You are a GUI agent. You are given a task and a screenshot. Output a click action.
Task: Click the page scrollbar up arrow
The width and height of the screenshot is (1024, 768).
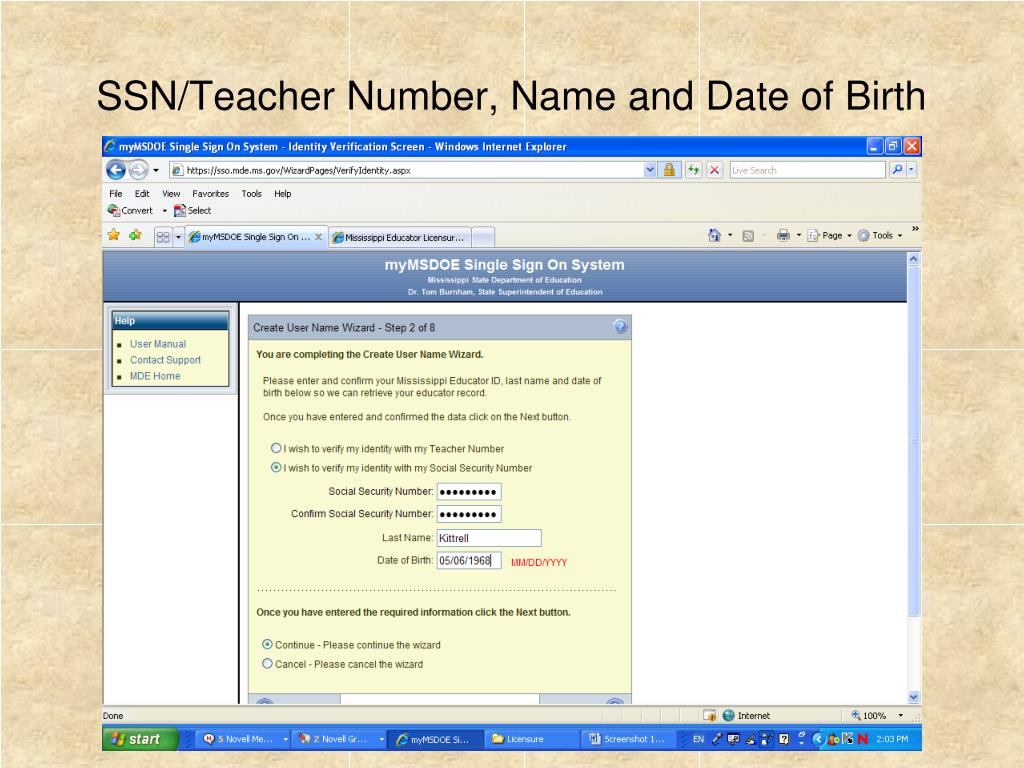coord(914,259)
